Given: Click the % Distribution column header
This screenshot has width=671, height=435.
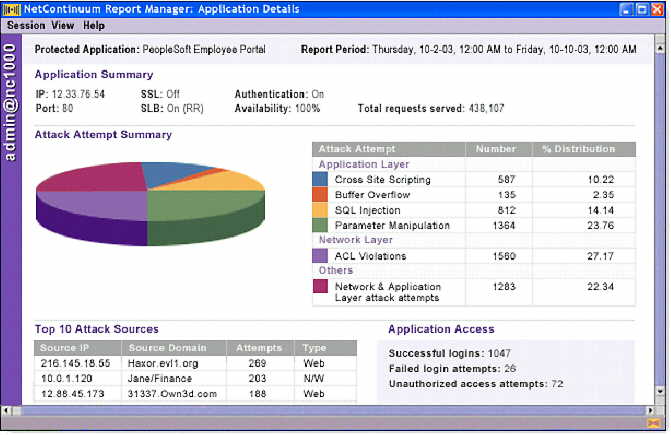Looking at the screenshot, I should point(578,149).
